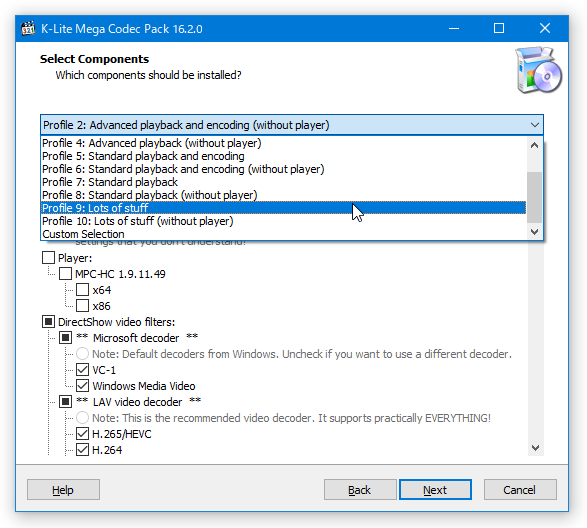The image size is (587, 528).
Task: Click the 'Select Components' heading
Action: click(94, 59)
